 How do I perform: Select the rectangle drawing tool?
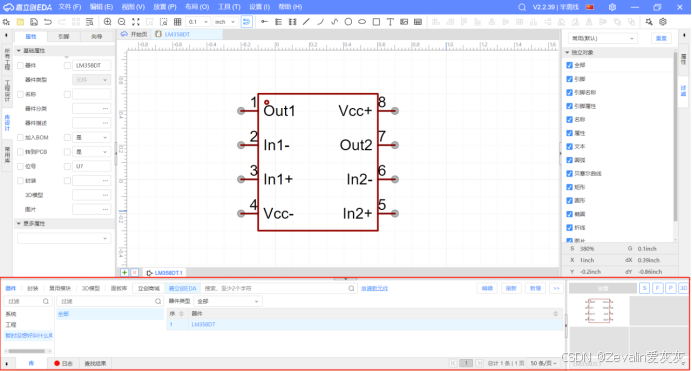[376, 22]
